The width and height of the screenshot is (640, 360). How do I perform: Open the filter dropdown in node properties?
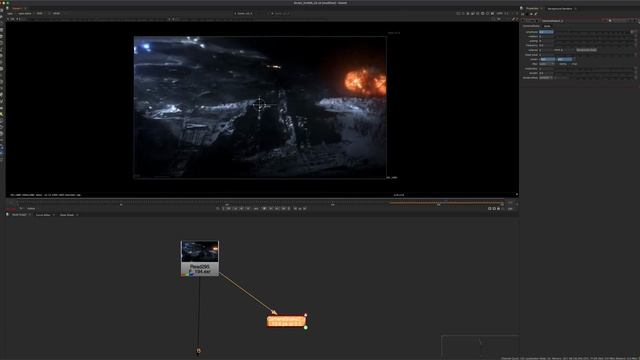pos(547,64)
